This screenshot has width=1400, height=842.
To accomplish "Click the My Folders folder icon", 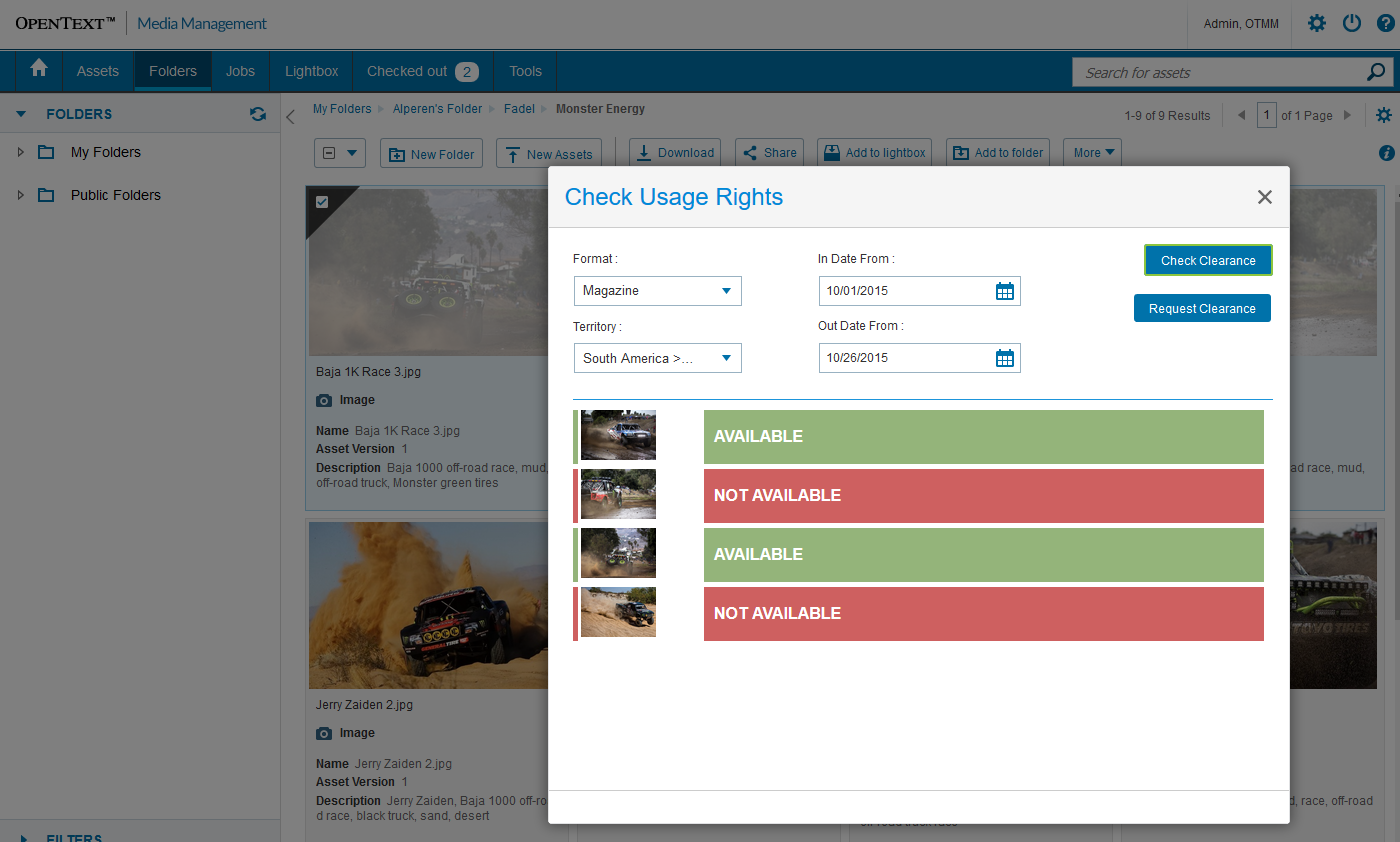I will tap(46, 152).
